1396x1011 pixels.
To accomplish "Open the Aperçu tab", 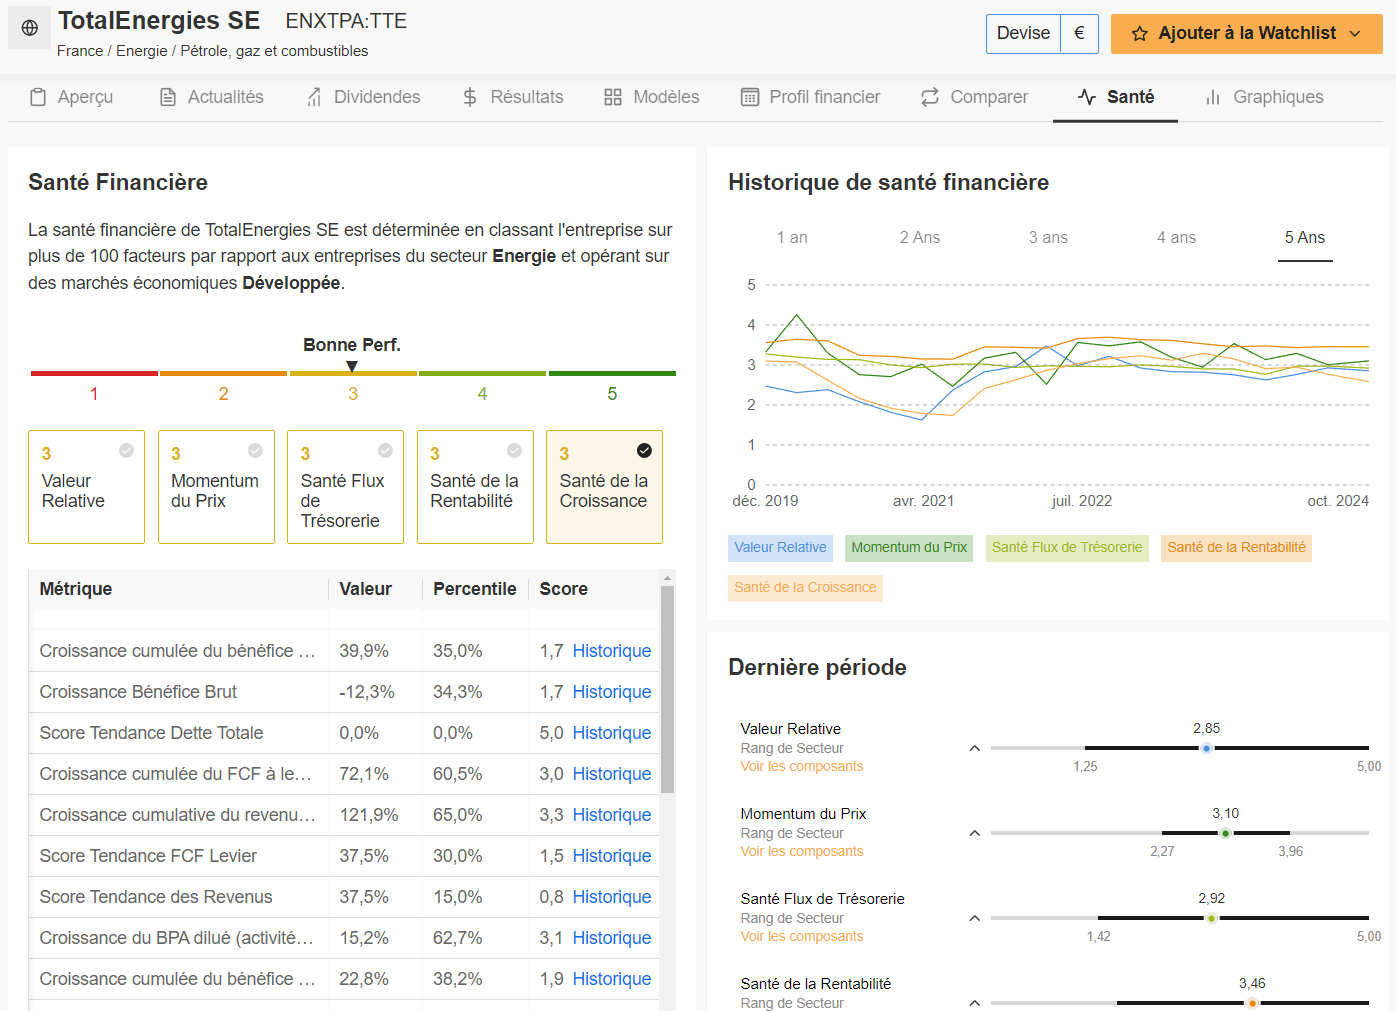I will coord(71,97).
